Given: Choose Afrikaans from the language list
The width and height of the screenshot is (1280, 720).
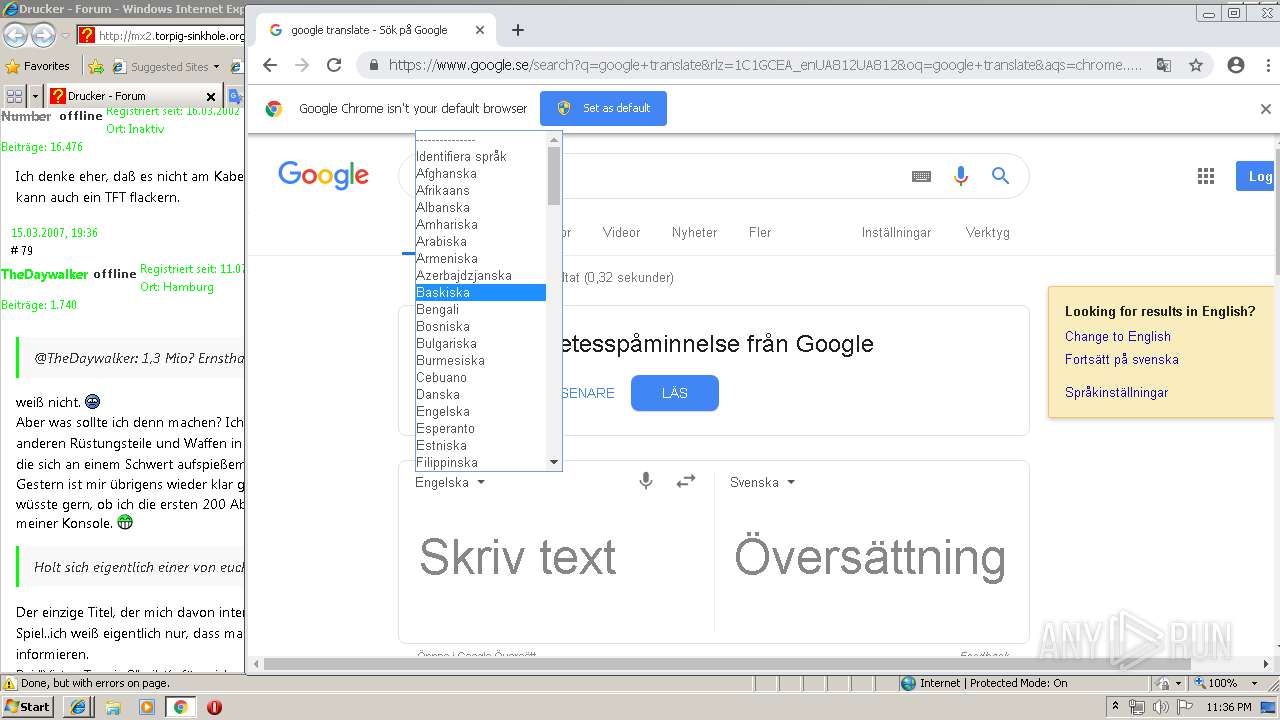Looking at the screenshot, I should click(x=481, y=190).
